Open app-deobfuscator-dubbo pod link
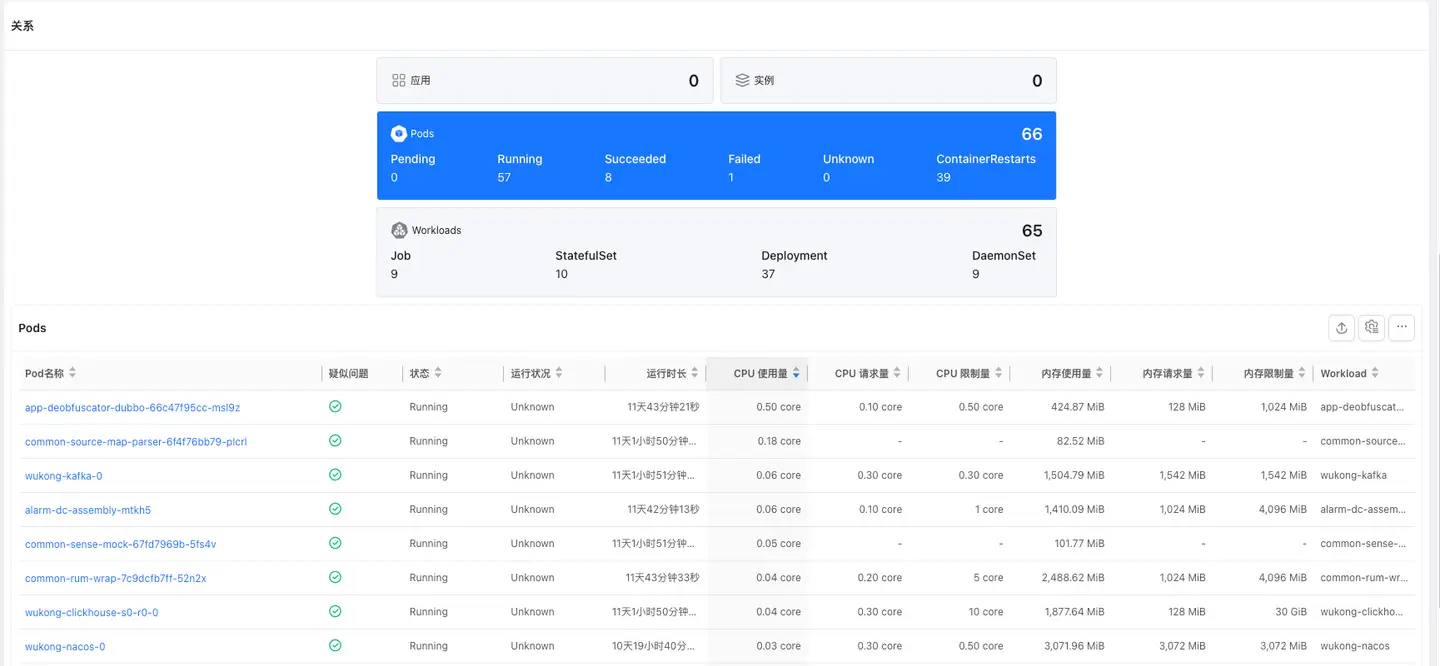The image size is (1440, 666). tap(132, 408)
